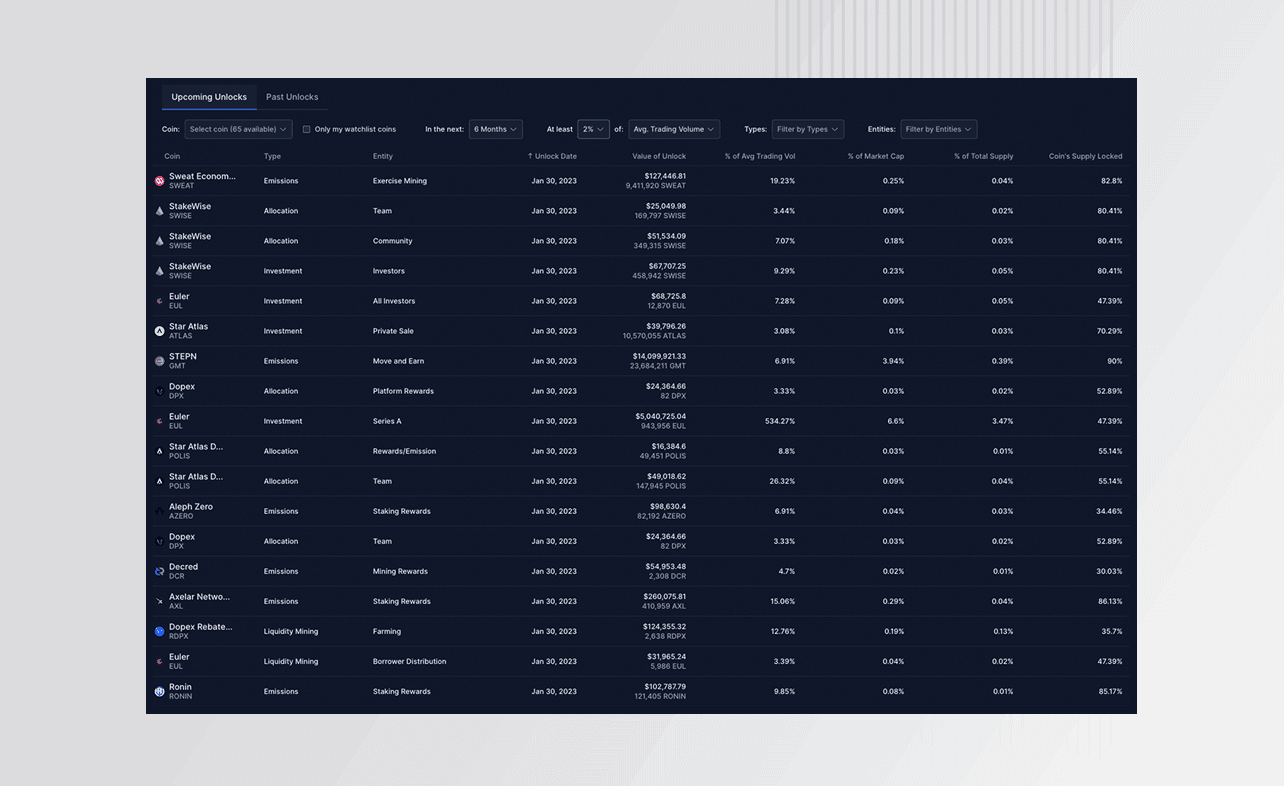Click the Axelar Network coin icon

click(x=159, y=601)
